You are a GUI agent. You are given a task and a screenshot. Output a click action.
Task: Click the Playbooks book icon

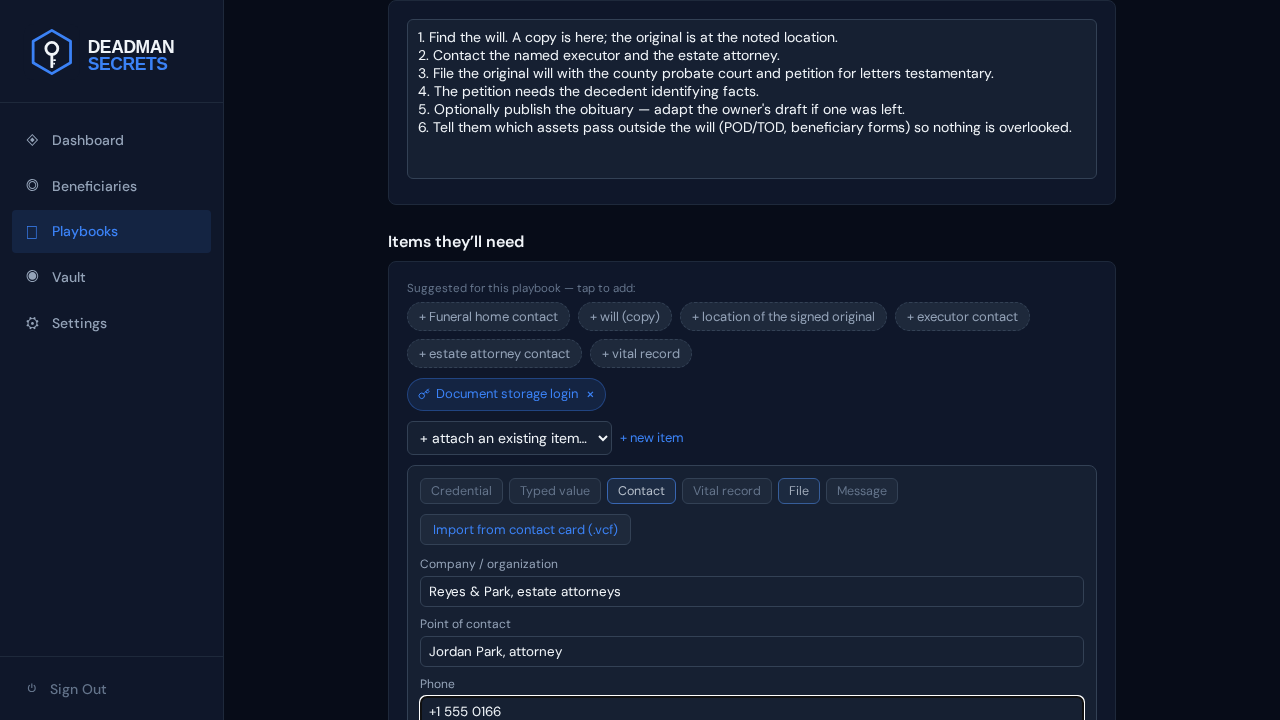pos(32,232)
